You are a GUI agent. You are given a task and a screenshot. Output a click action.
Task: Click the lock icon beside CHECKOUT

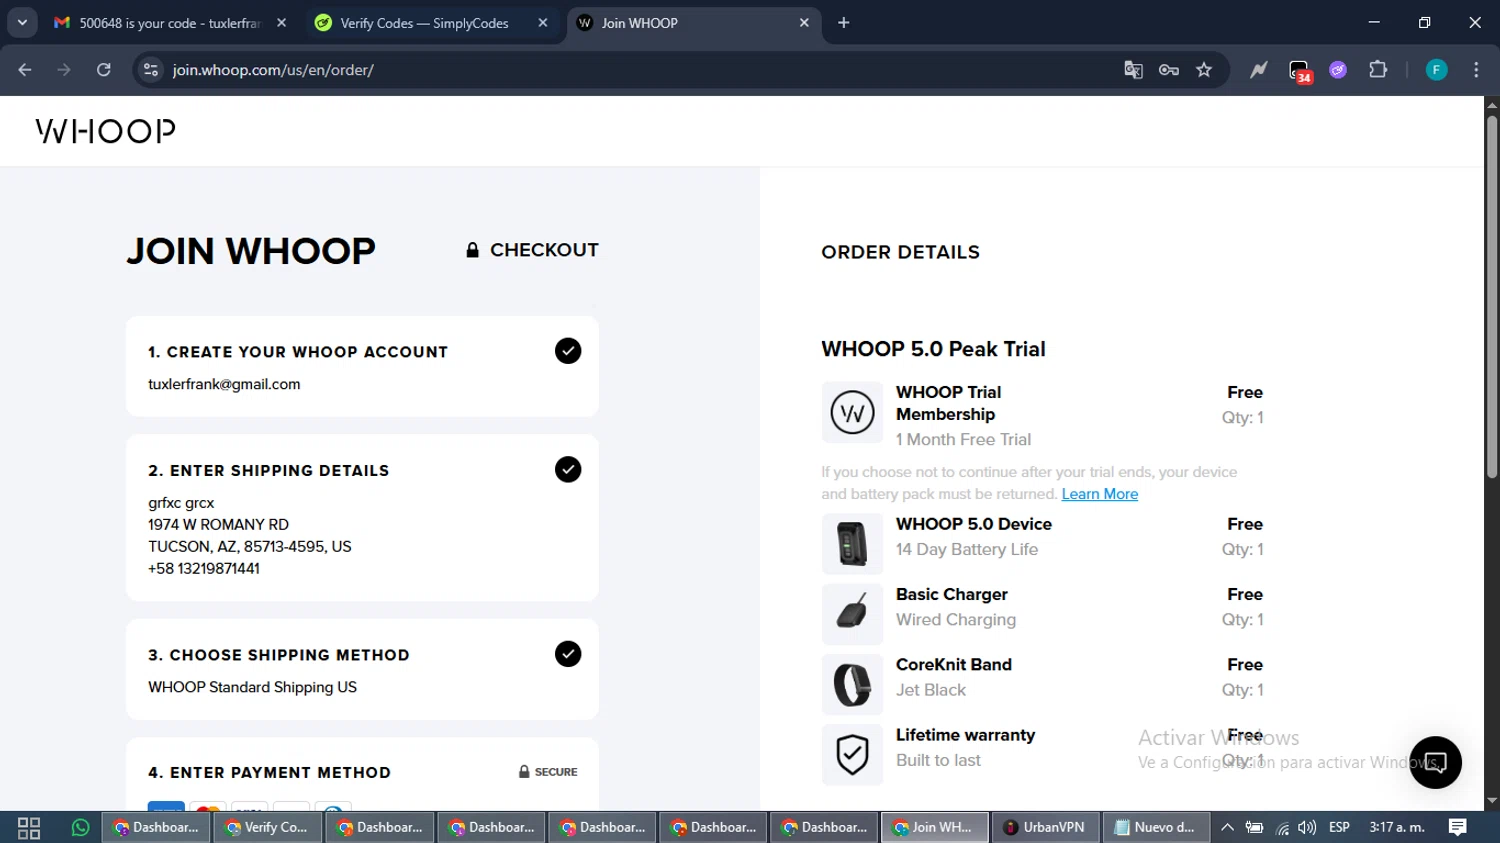(472, 250)
